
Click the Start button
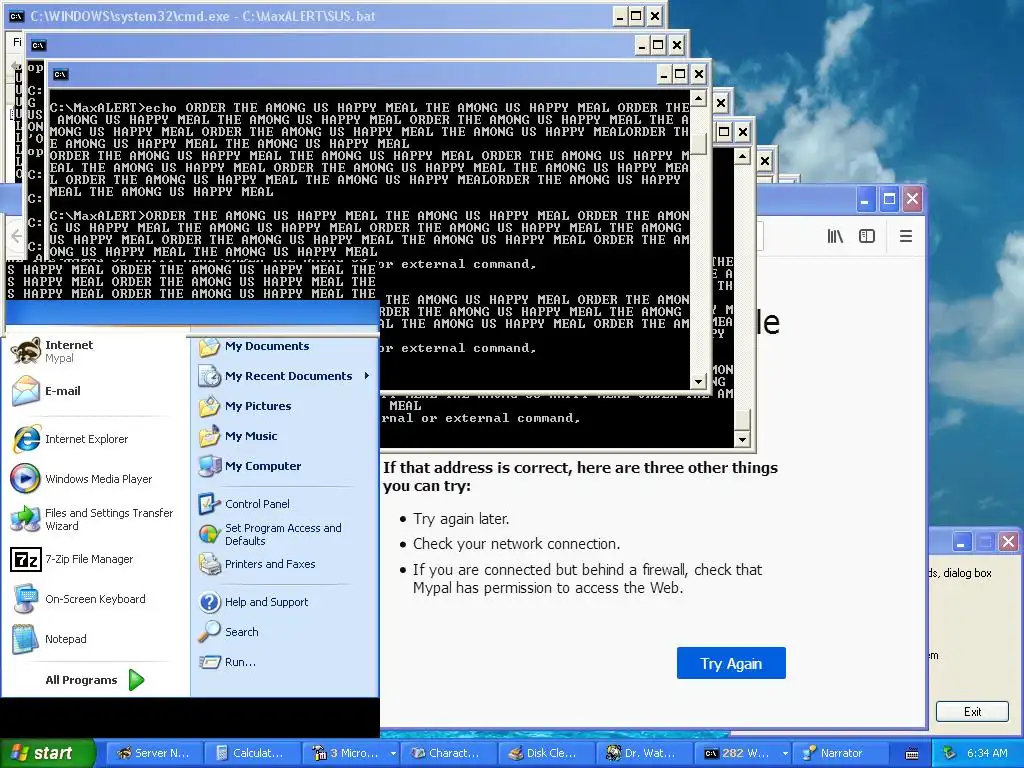coord(47,753)
